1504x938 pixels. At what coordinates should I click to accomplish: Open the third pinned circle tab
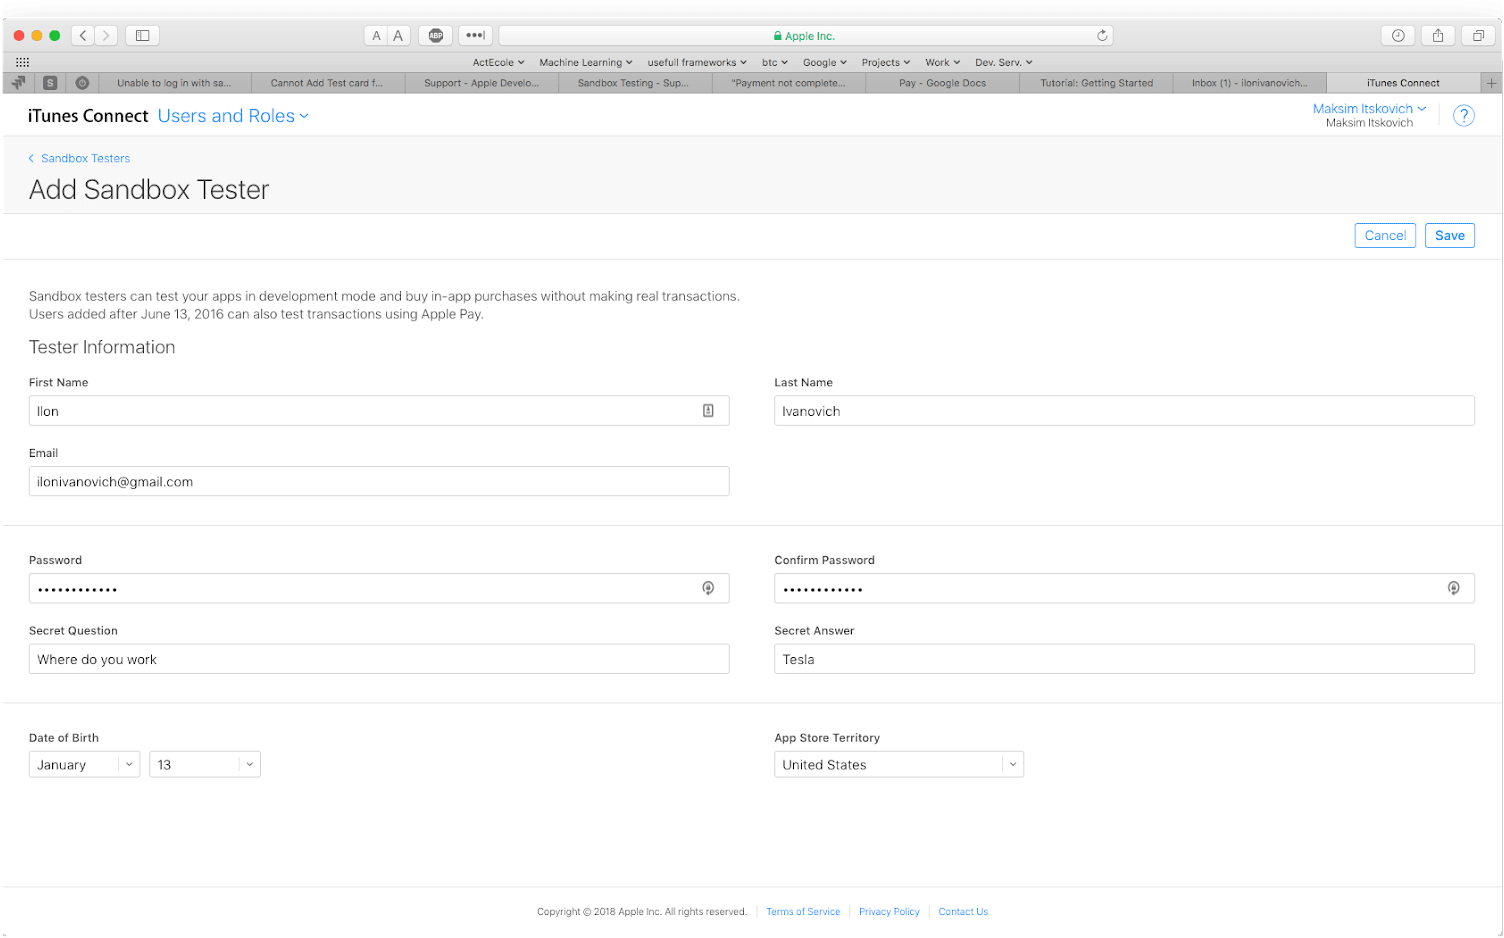(82, 83)
